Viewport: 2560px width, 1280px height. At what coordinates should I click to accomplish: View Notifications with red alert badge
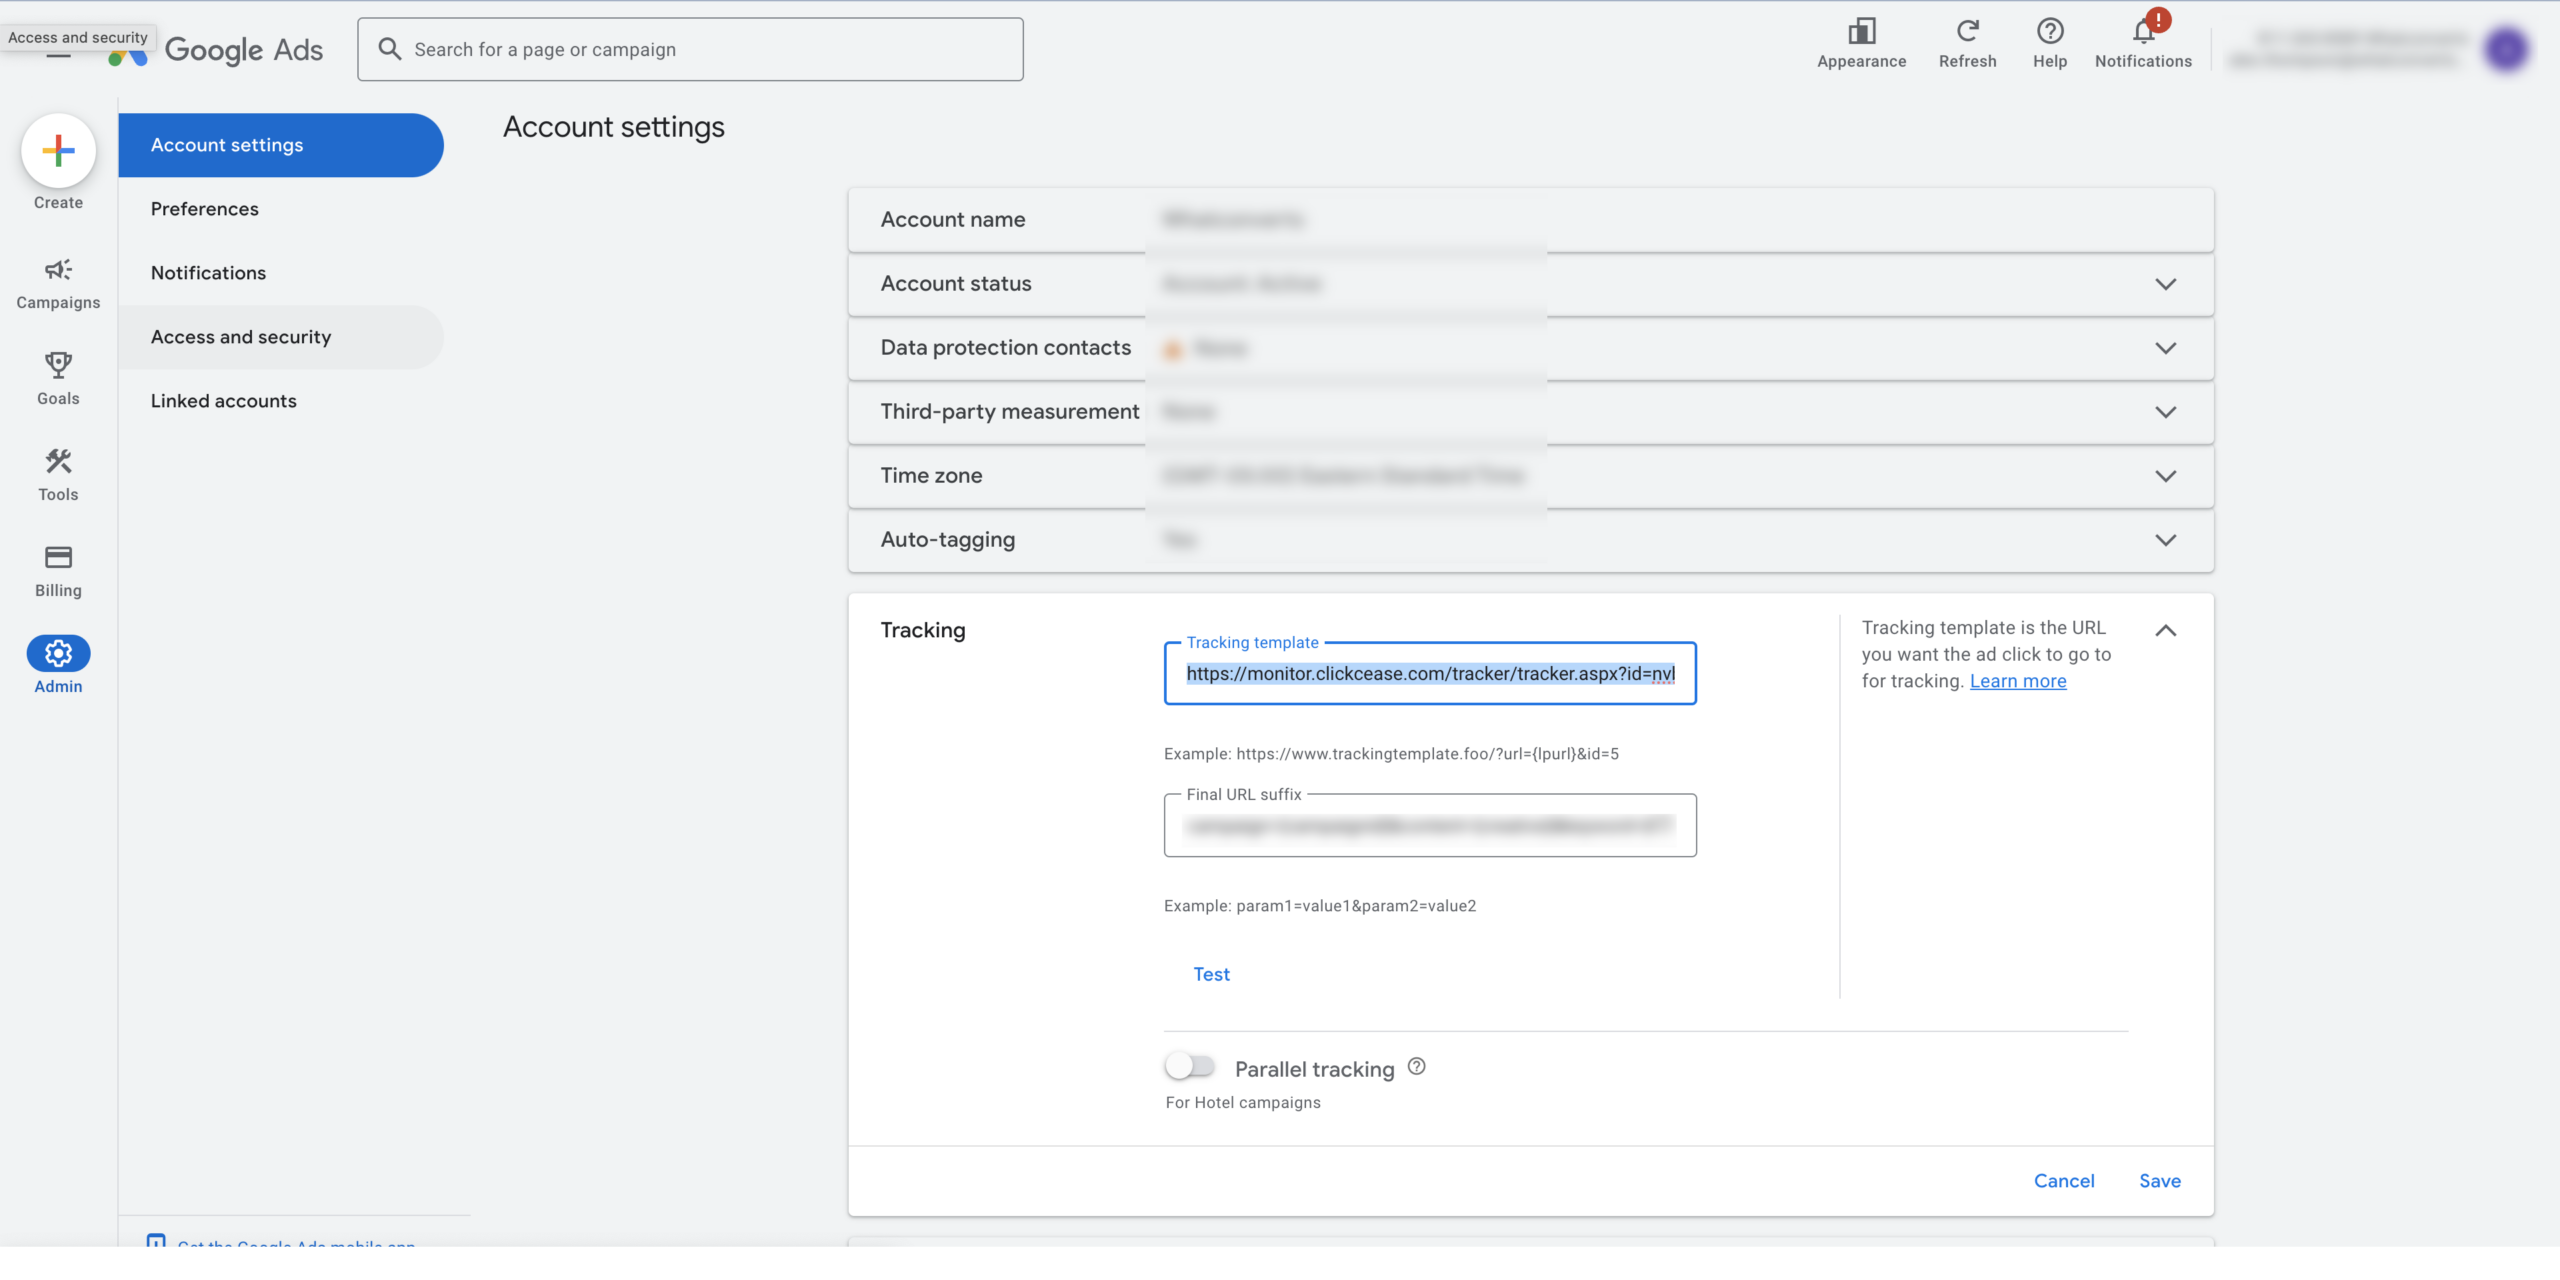point(2143,31)
